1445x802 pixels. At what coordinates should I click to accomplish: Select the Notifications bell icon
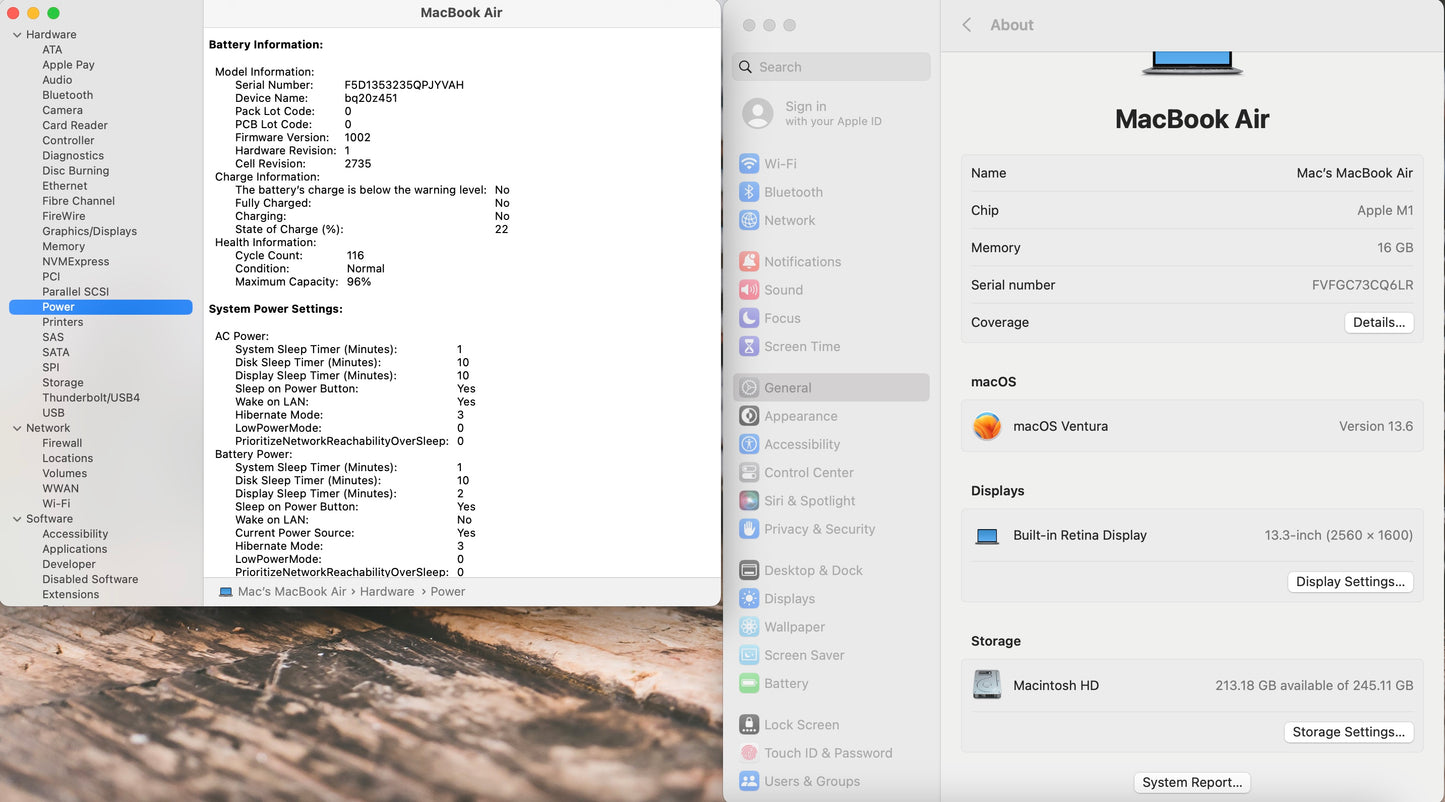coord(748,262)
